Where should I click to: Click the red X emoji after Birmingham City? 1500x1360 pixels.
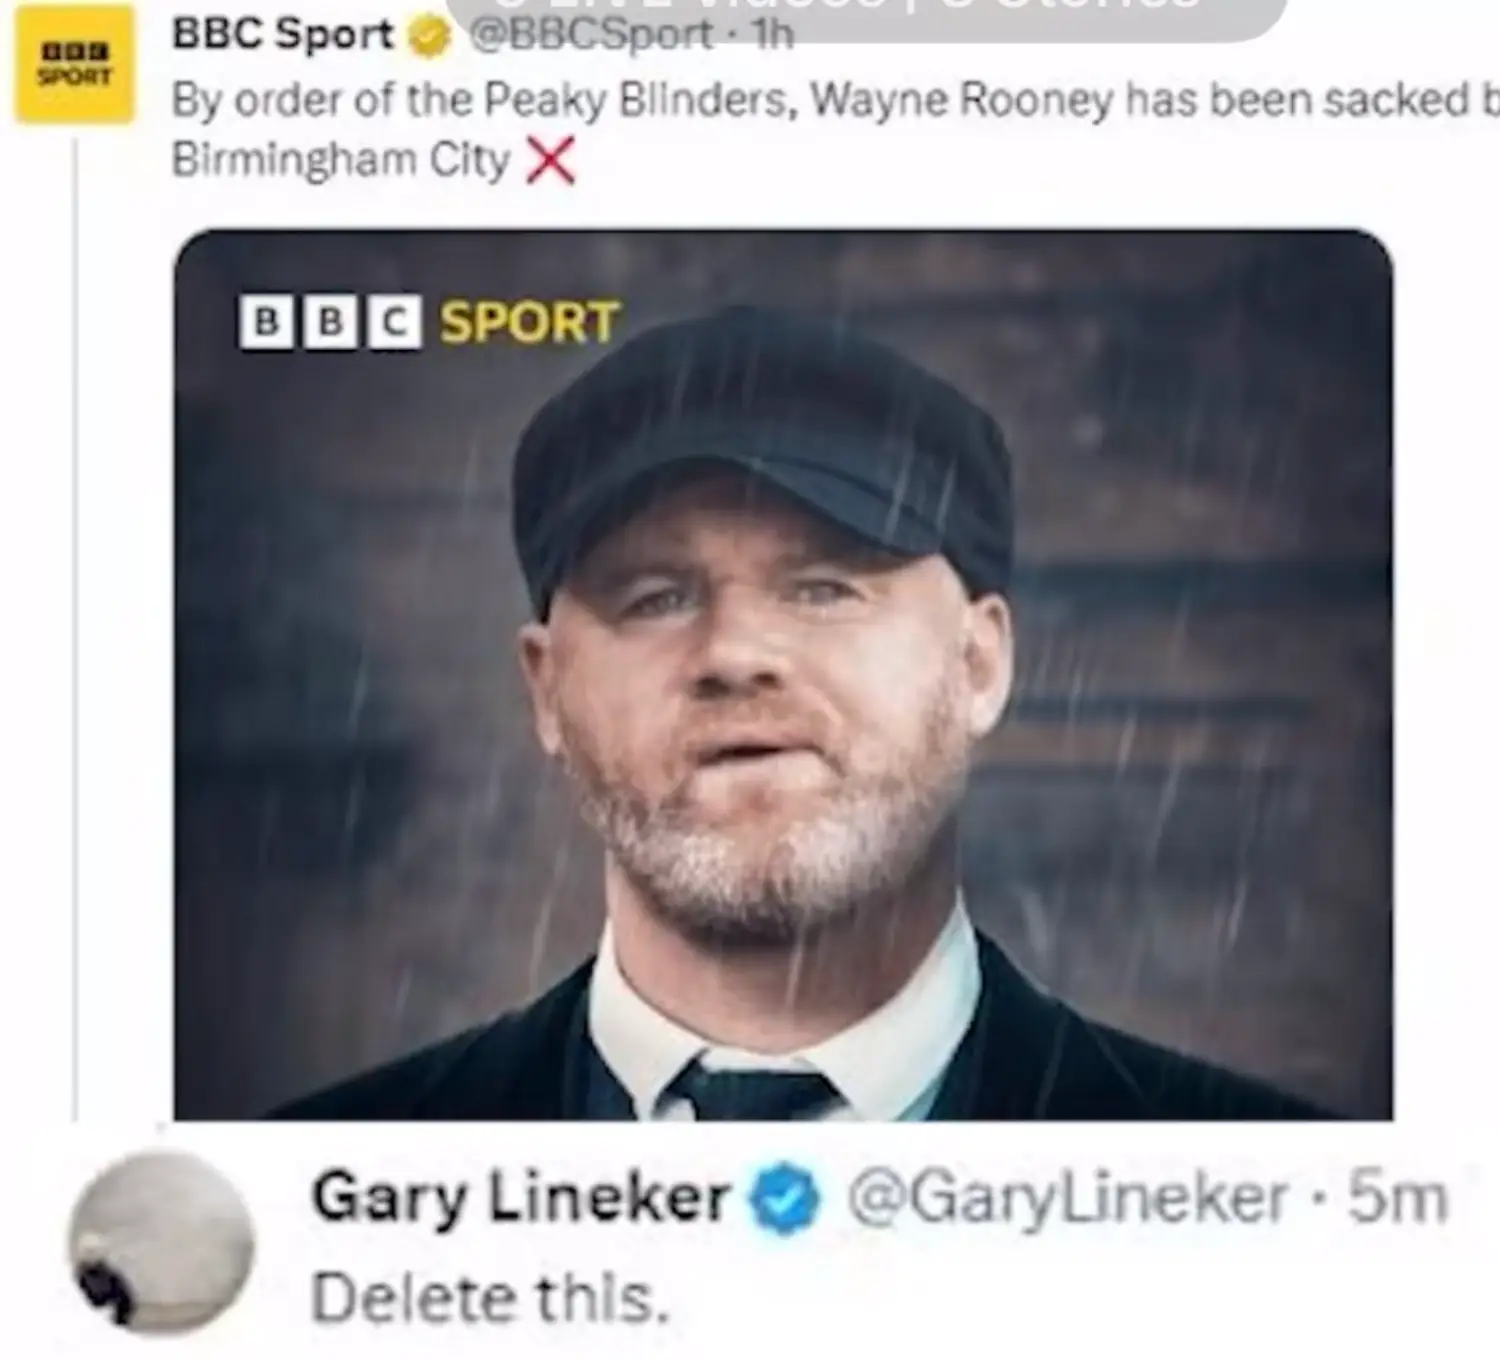[551, 160]
